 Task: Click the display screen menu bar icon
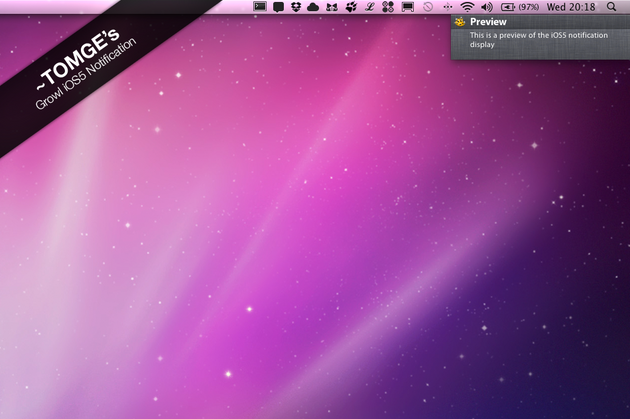407,7
